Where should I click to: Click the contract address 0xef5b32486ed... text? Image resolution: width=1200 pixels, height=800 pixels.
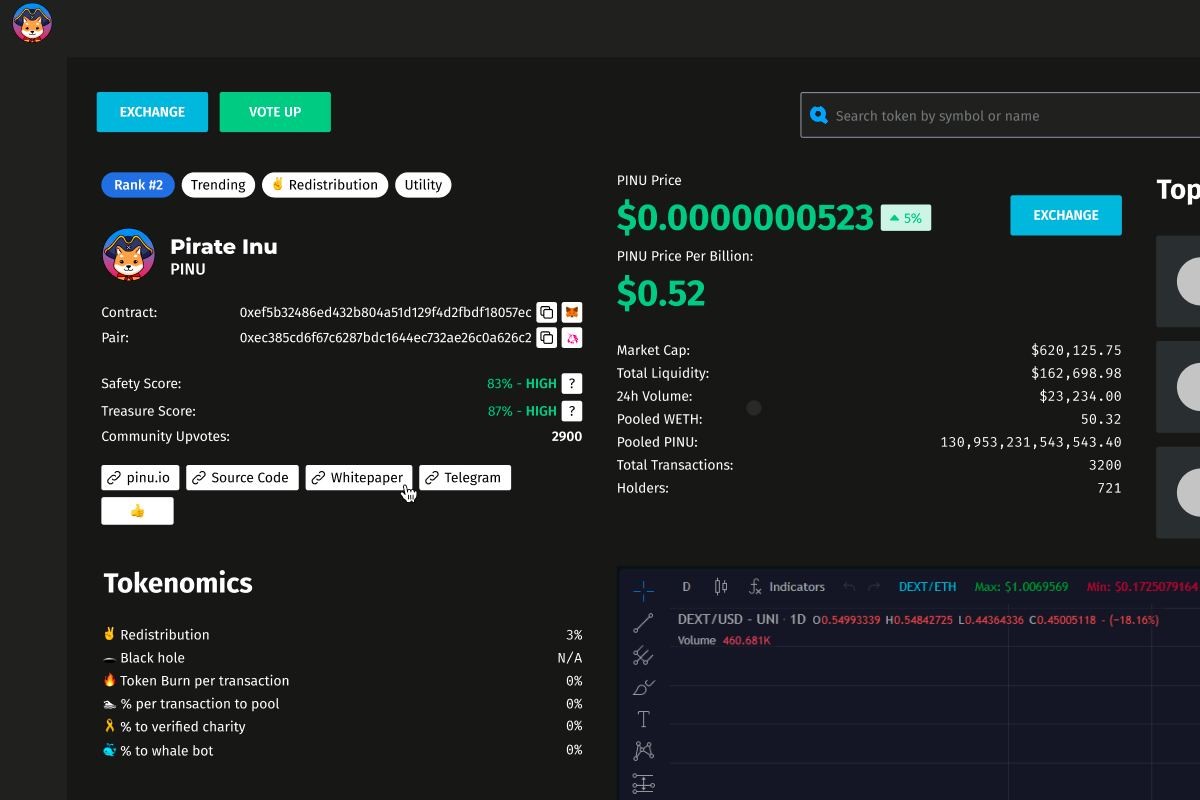click(x=385, y=312)
